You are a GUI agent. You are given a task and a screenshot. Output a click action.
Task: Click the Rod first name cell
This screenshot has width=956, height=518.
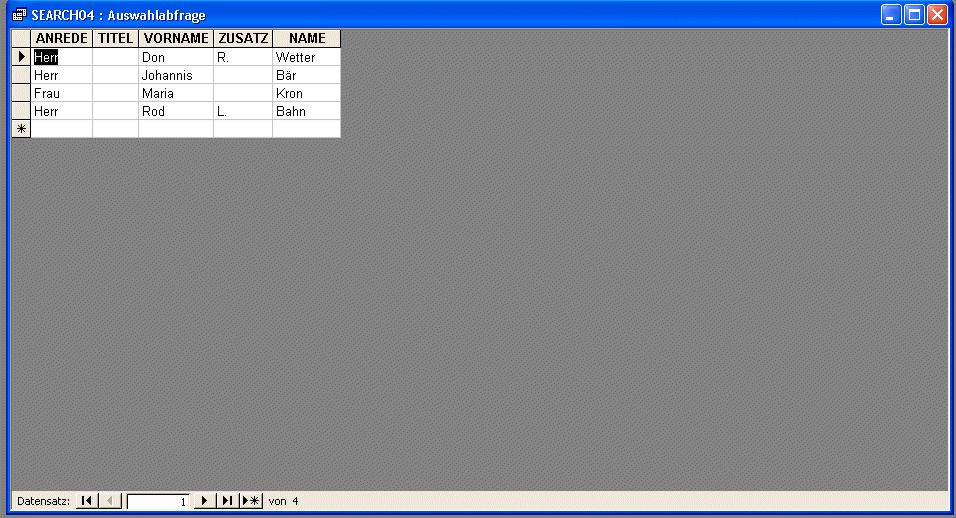[176, 111]
